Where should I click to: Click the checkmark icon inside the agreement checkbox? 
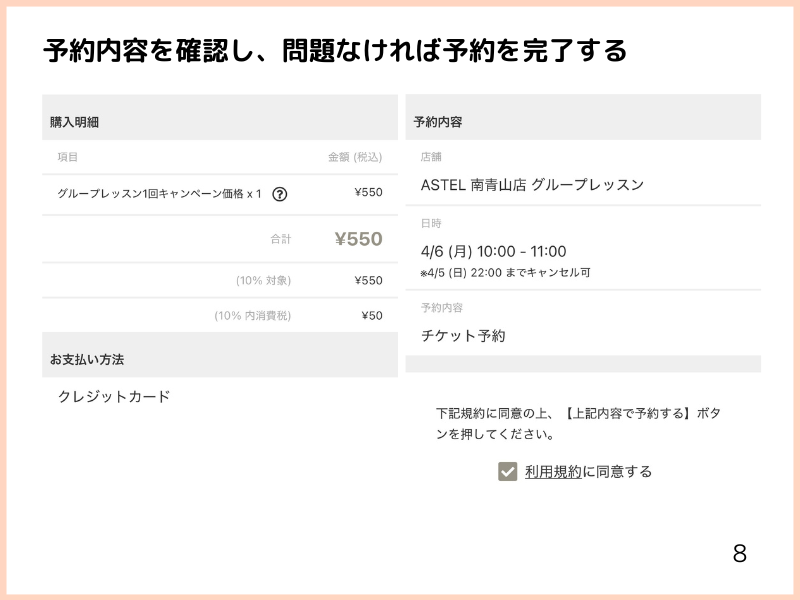click(x=505, y=470)
